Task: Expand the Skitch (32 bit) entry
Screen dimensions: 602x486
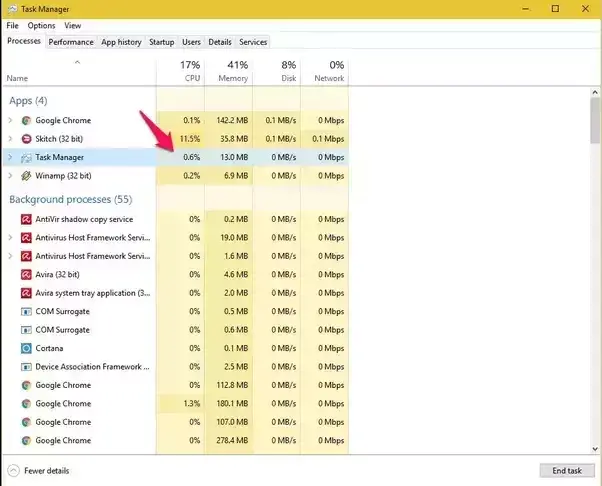Action: click(10, 139)
